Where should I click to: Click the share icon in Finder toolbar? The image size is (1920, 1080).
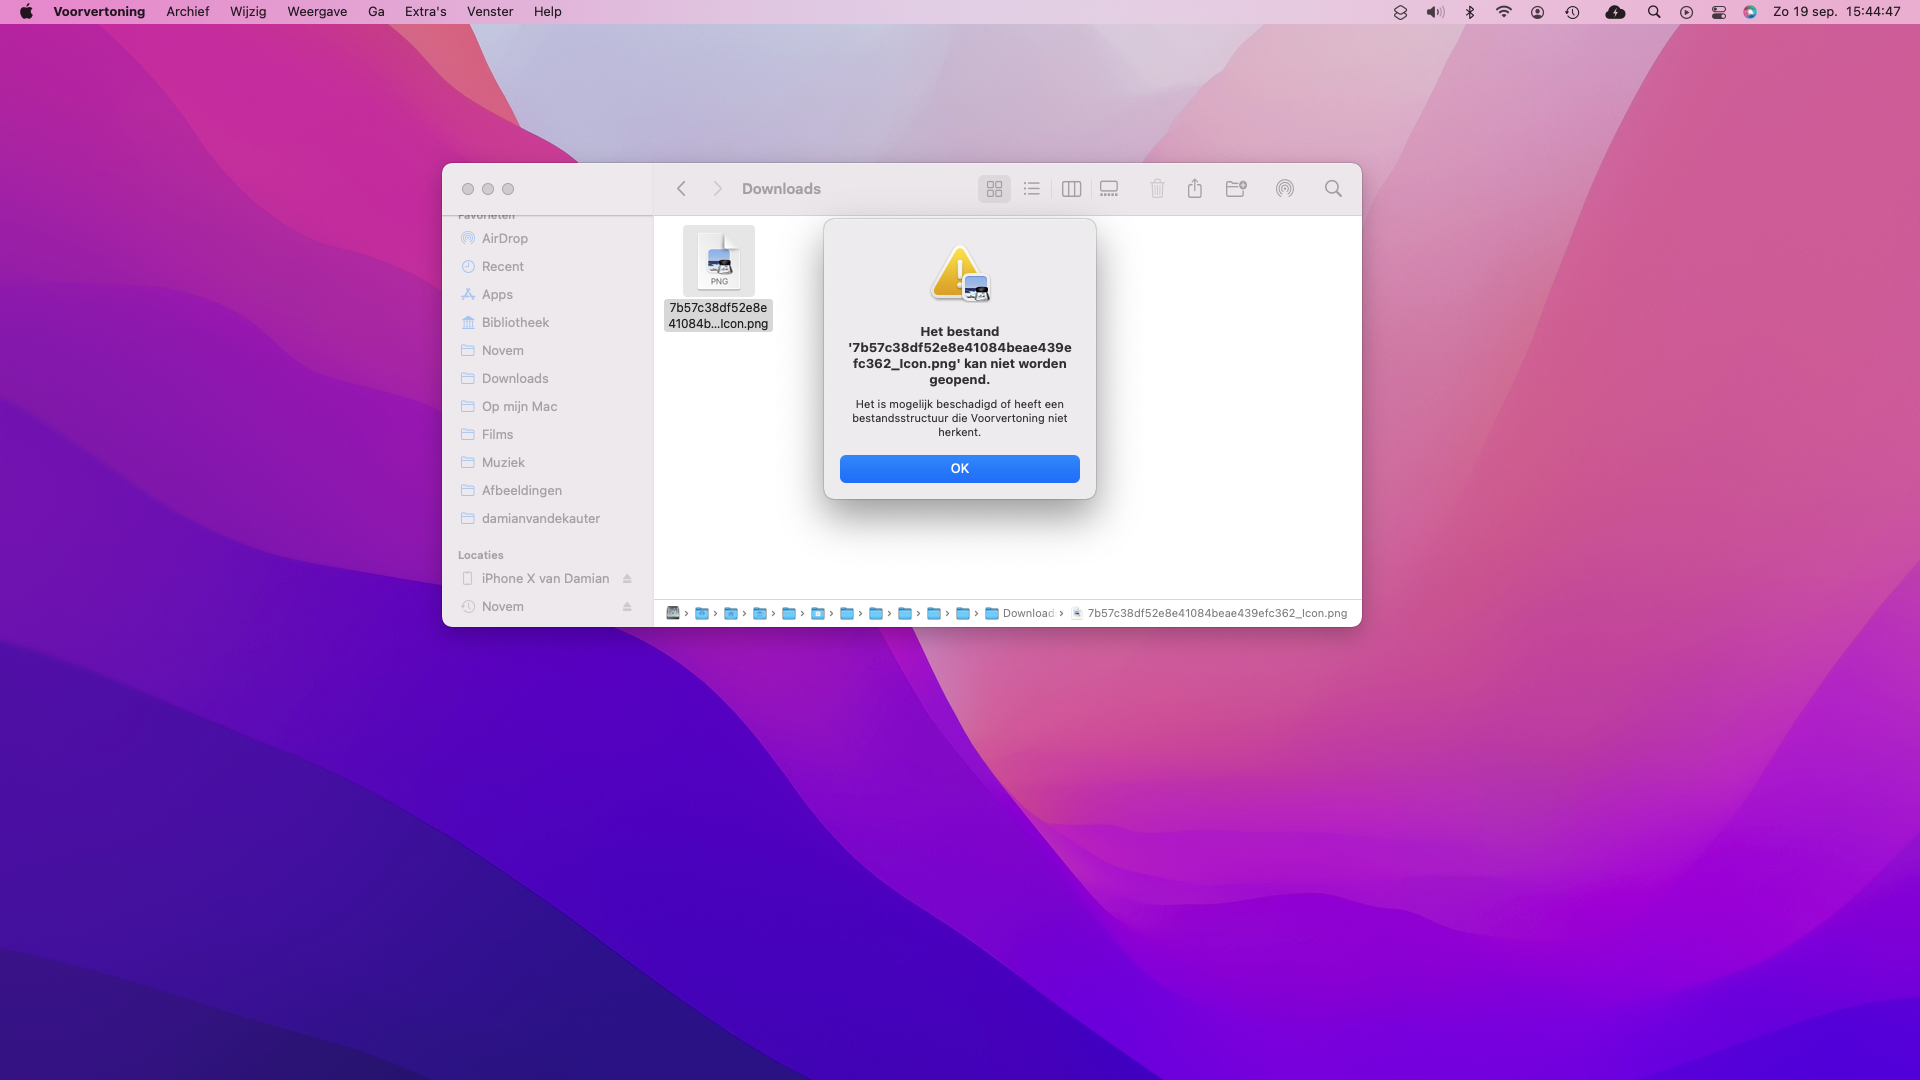pos(1195,189)
